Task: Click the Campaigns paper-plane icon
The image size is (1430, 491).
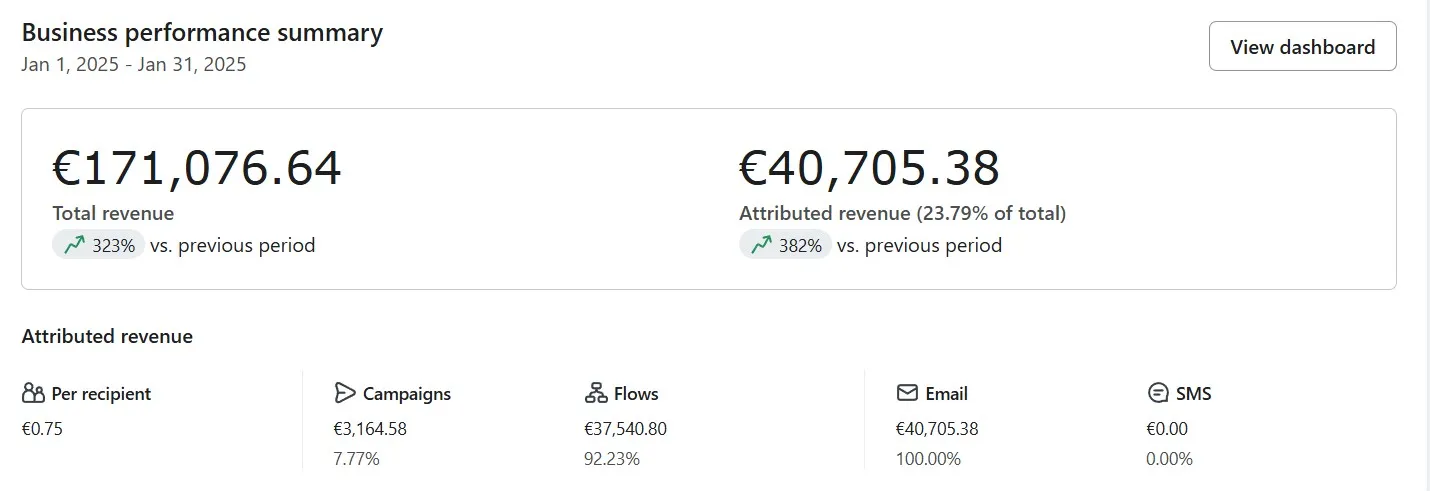Action: point(345,393)
